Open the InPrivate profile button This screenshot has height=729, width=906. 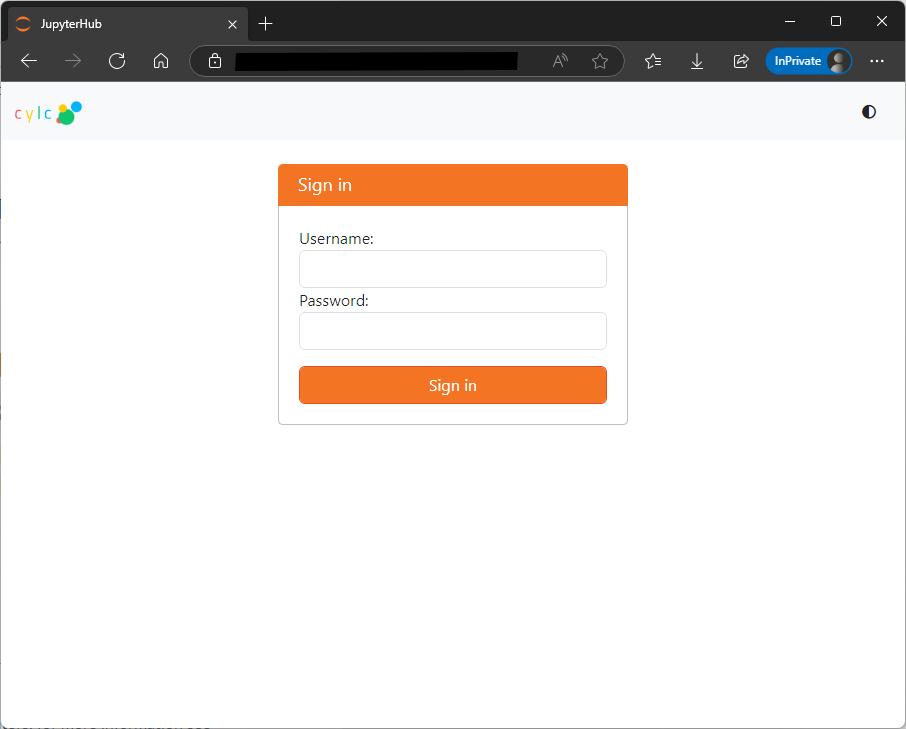coord(808,61)
